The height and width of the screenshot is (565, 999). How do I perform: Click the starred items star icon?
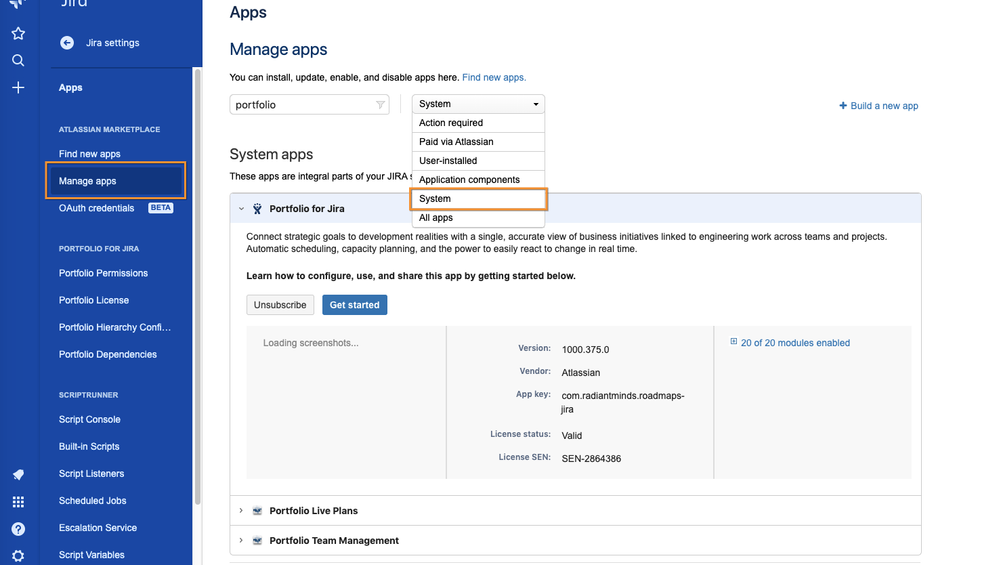coord(18,34)
